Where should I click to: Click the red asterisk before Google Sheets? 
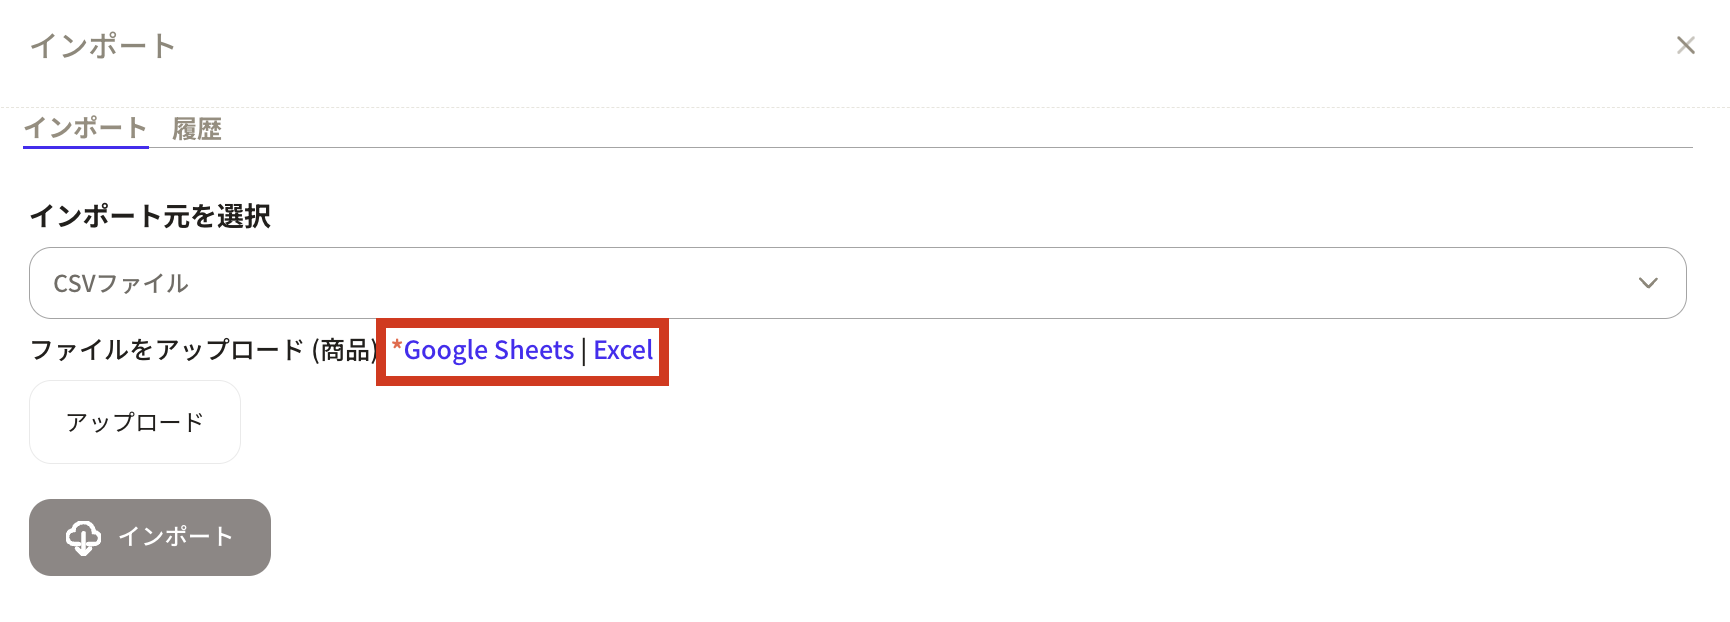coord(397,346)
